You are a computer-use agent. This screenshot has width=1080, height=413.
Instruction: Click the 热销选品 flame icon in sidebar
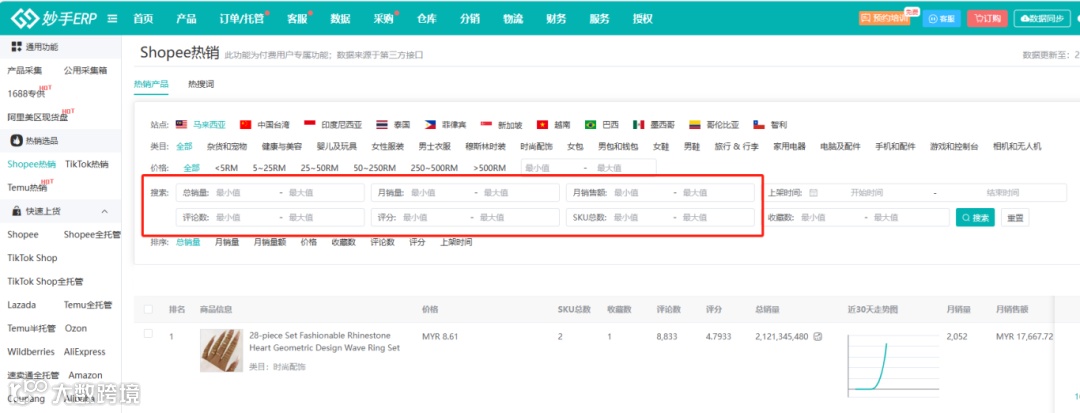(17, 140)
